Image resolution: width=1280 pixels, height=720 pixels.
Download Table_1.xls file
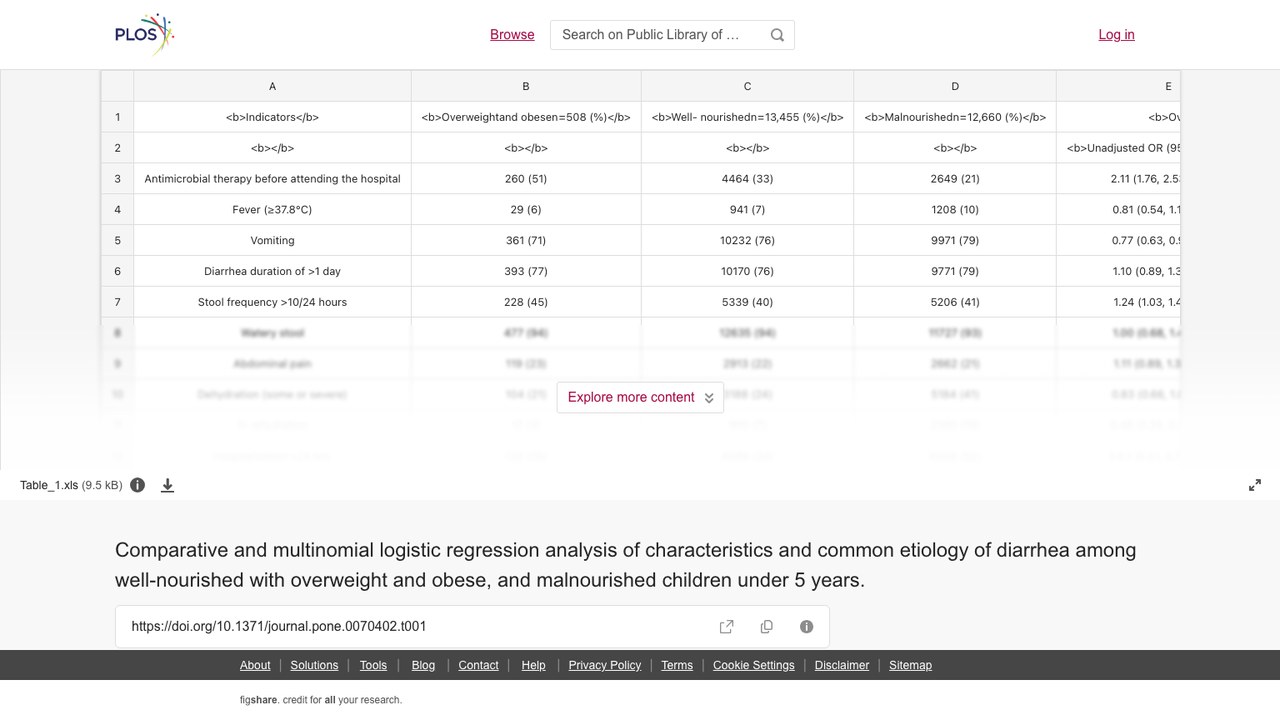[168, 485]
